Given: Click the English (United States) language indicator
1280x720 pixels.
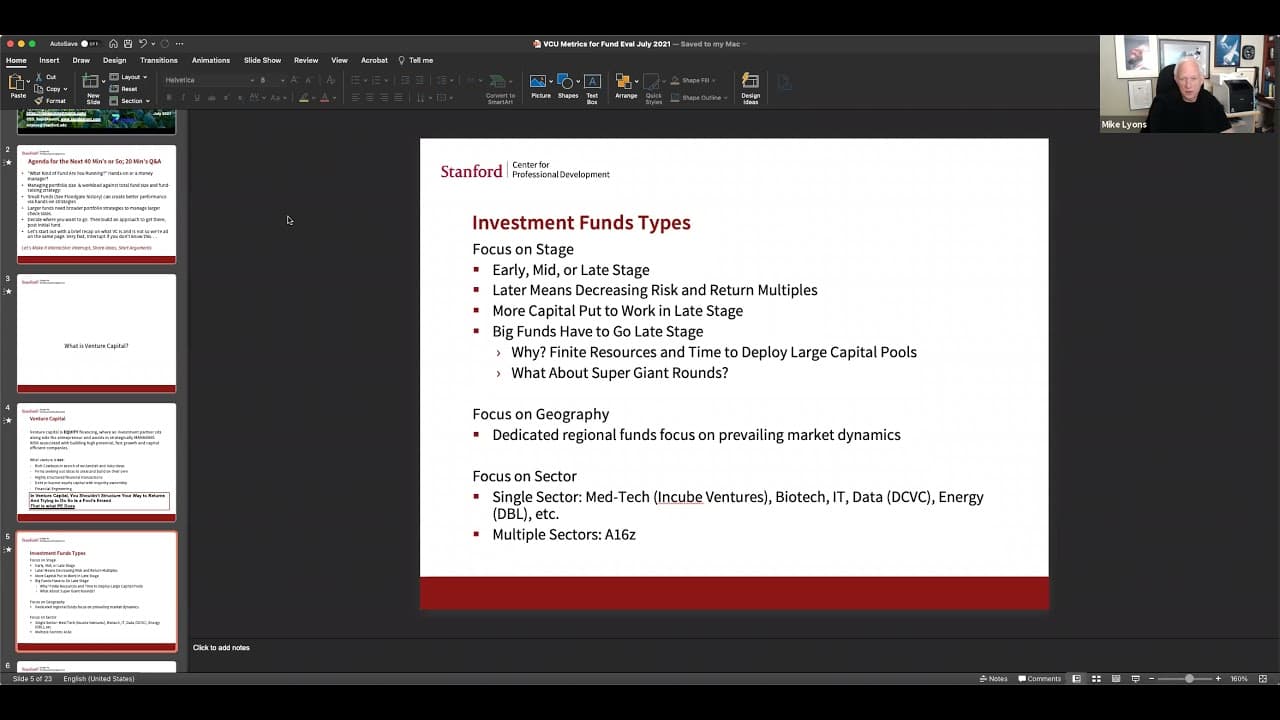Looking at the screenshot, I should pos(99,679).
